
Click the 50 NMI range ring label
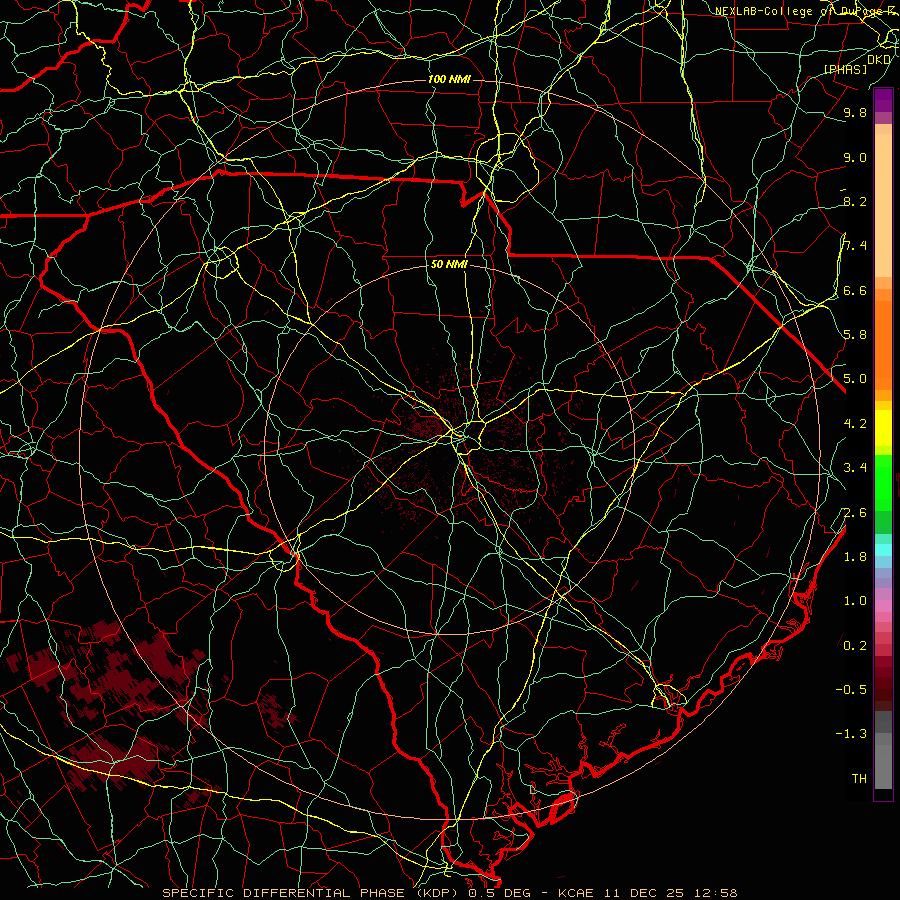[x=449, y=265]
